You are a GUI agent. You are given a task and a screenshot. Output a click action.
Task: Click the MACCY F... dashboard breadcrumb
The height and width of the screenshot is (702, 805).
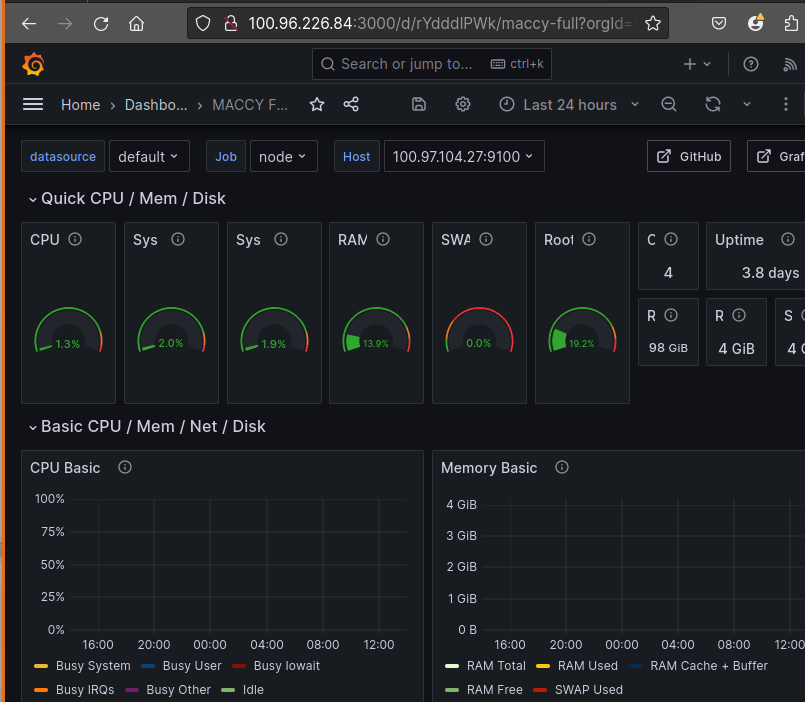pos(250,105)
